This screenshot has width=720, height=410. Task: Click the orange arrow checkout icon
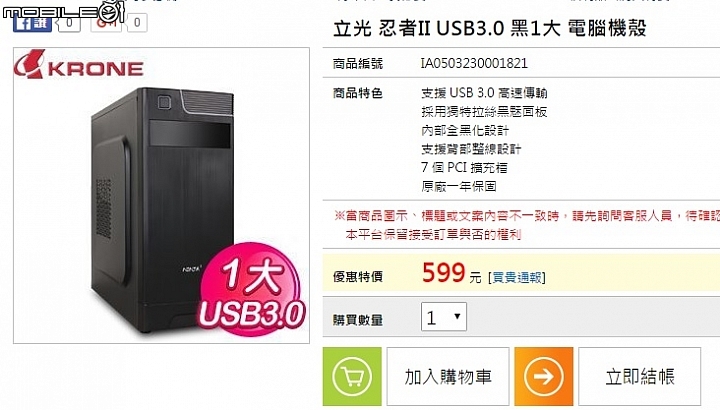coord(544,376)
